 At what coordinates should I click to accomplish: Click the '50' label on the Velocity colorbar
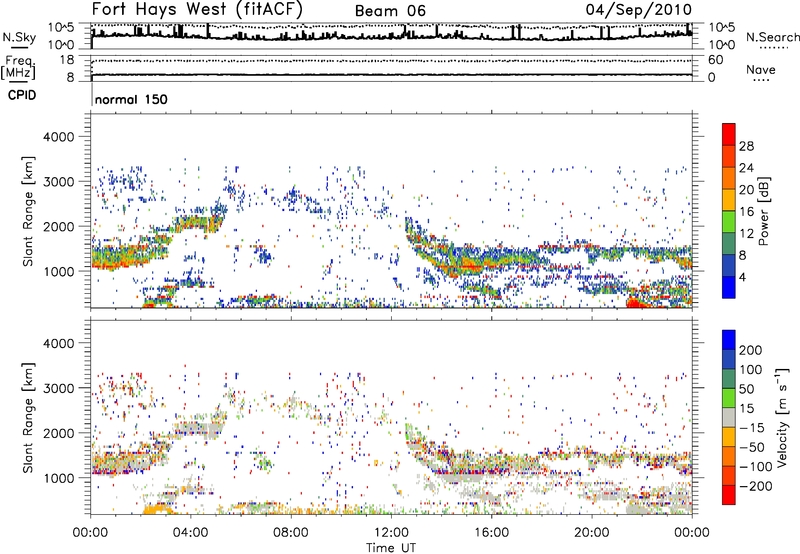coord(746,389)
